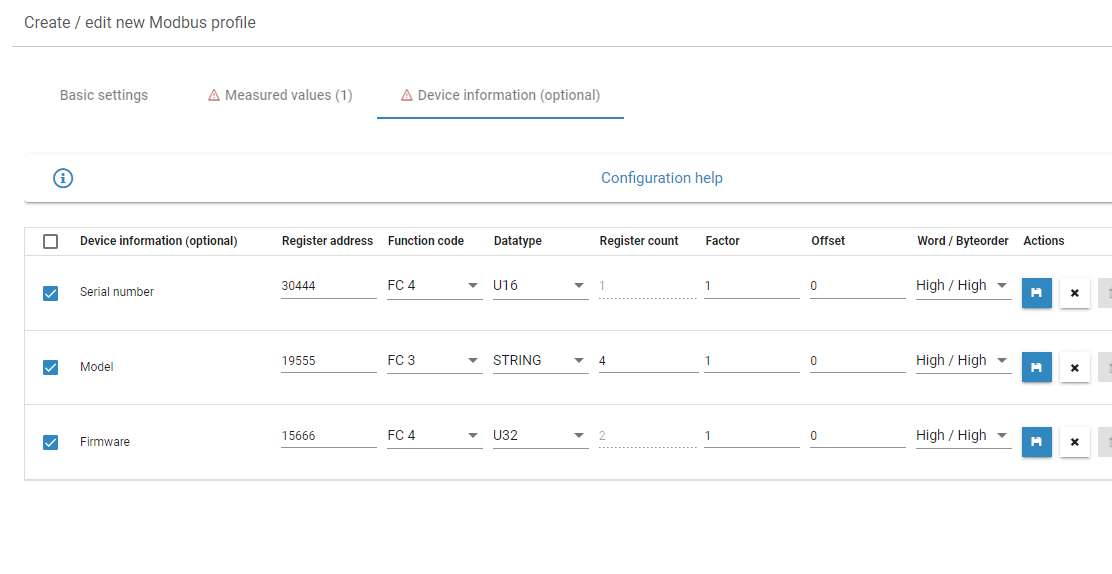This screenshot has width=1112, height=574.
Task: Save the Firmware row settings
Action: (x=1036, y=442)
